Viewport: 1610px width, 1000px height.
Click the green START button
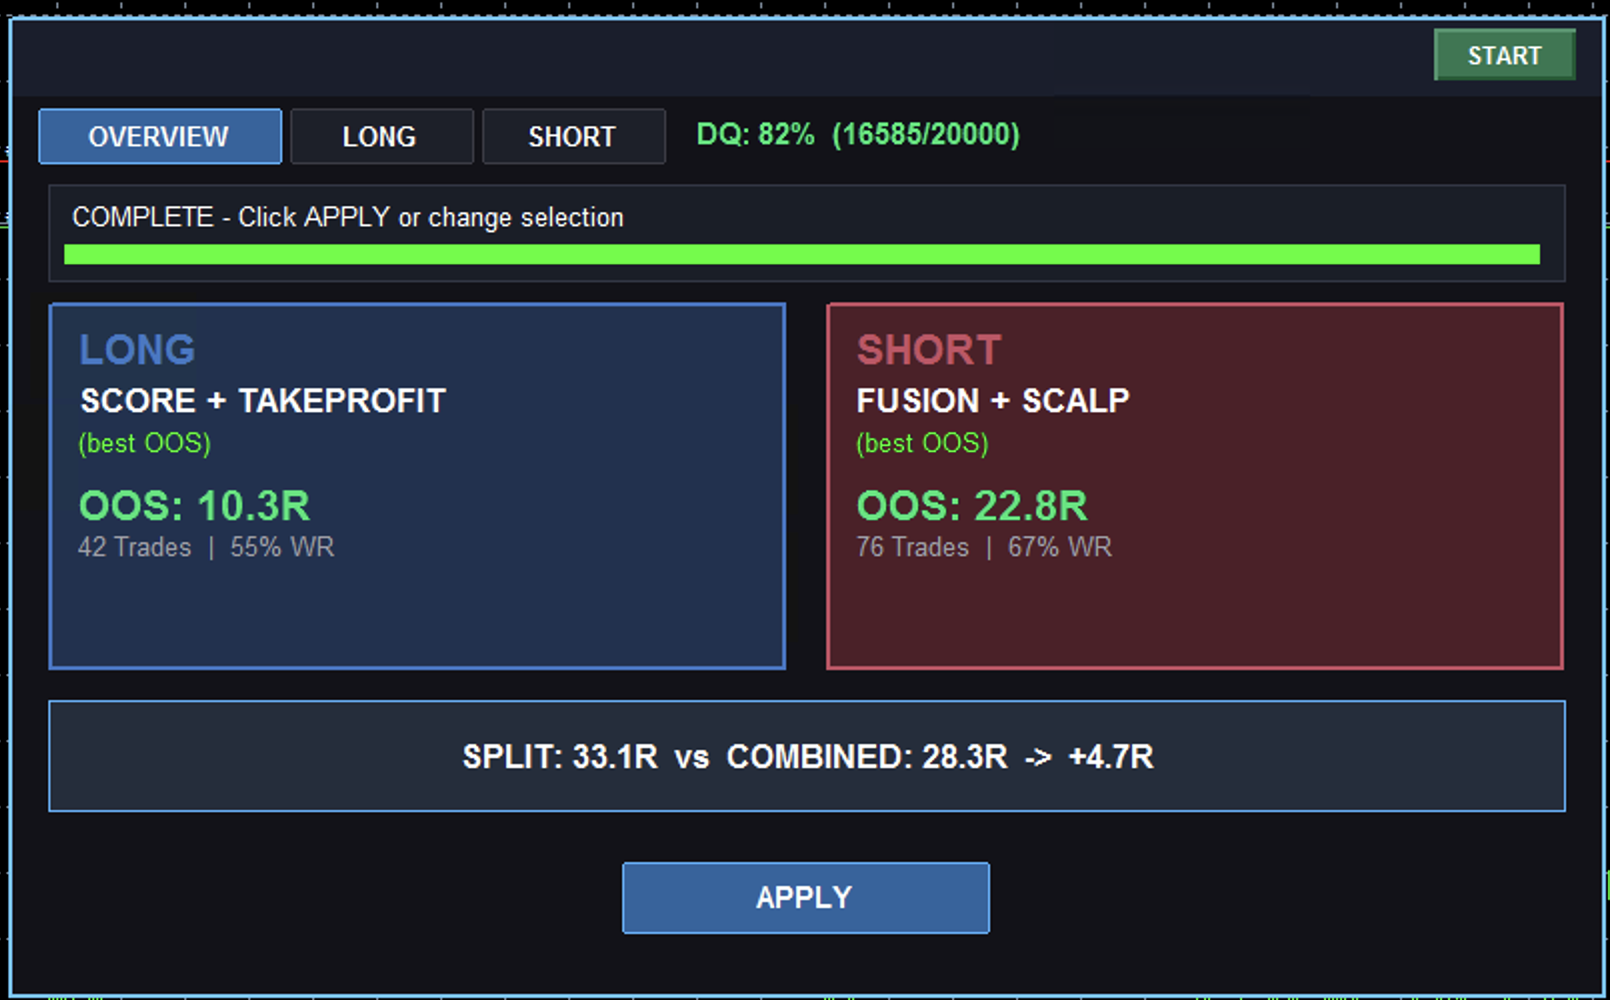pos(1504,55)
